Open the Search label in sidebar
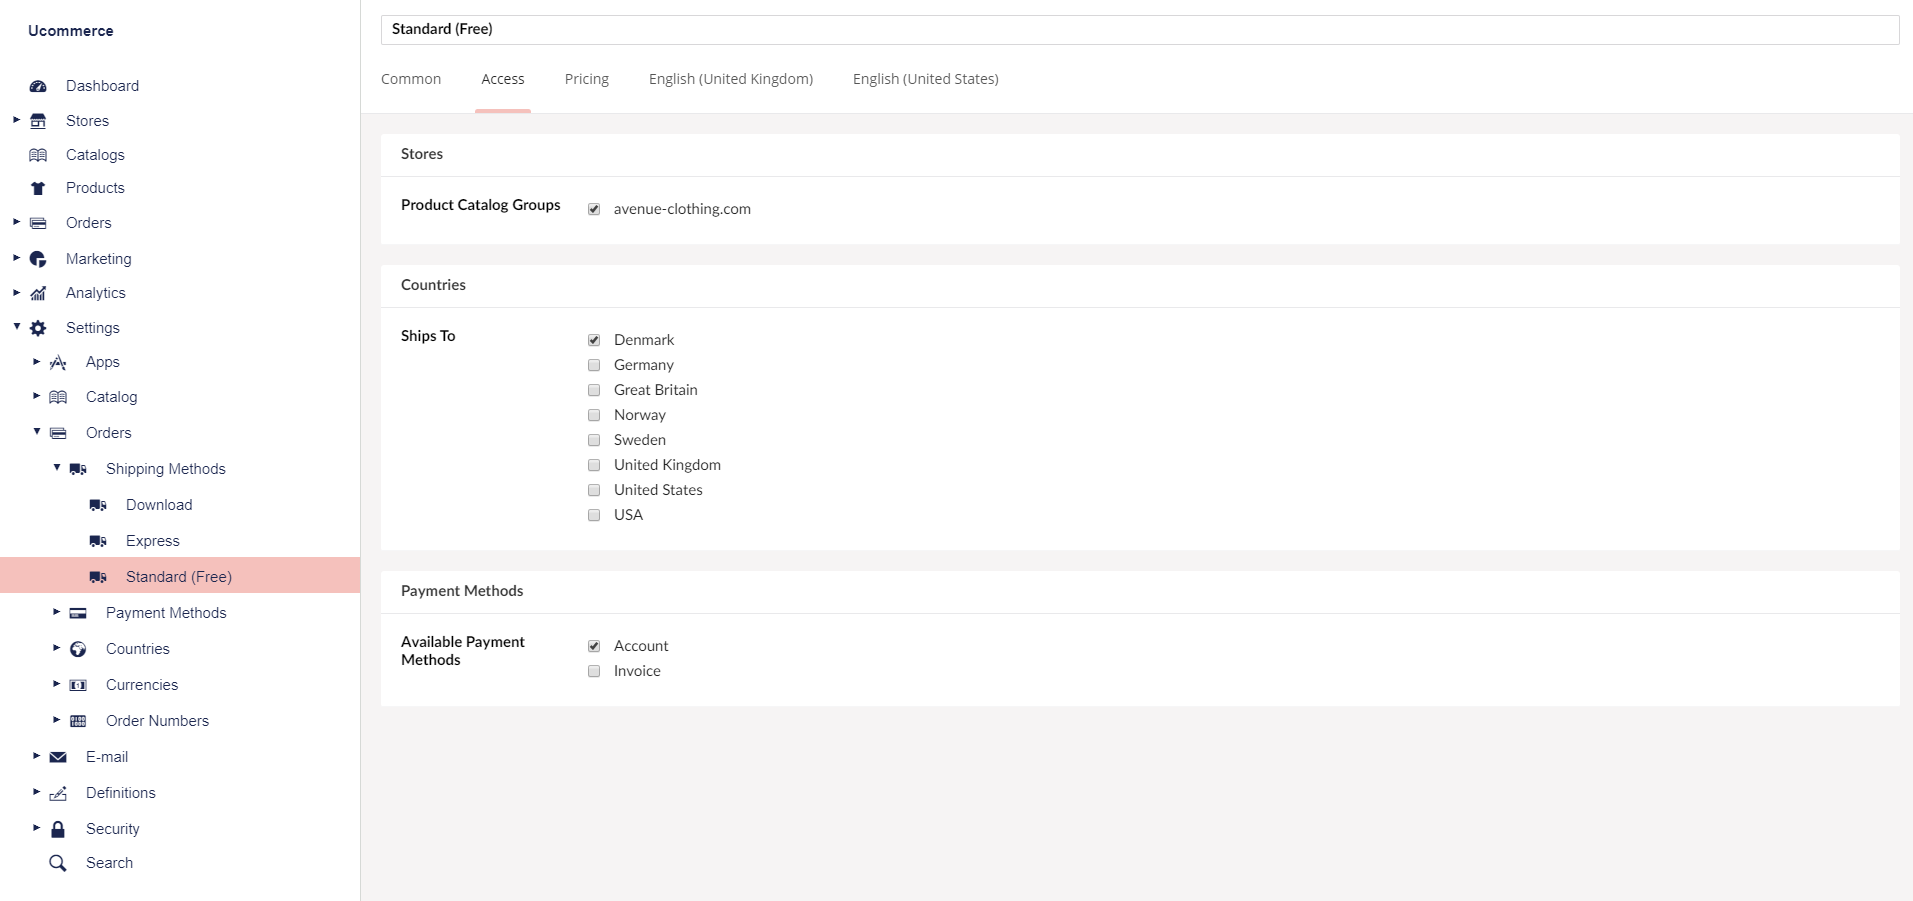1913x901 pixels. 109,863
